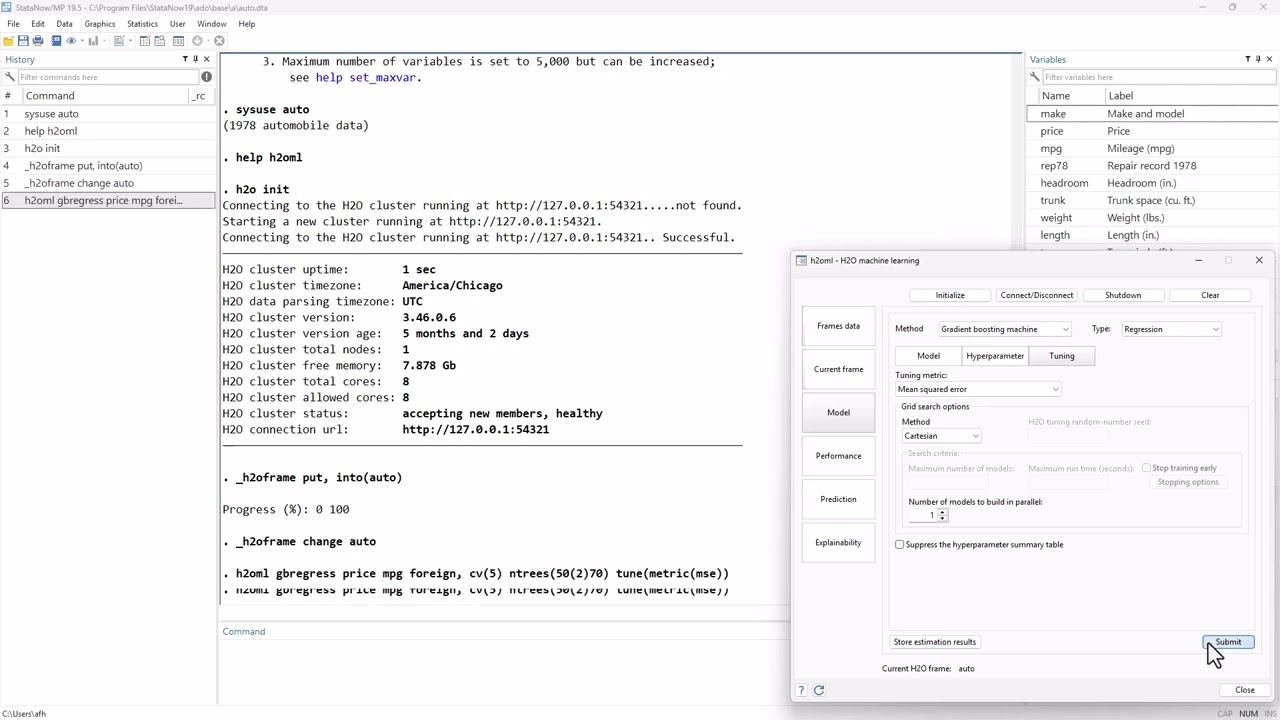Viewport: 1280px width, 720px height.
Task: Open the Current frame section
Action: (838, 369)
